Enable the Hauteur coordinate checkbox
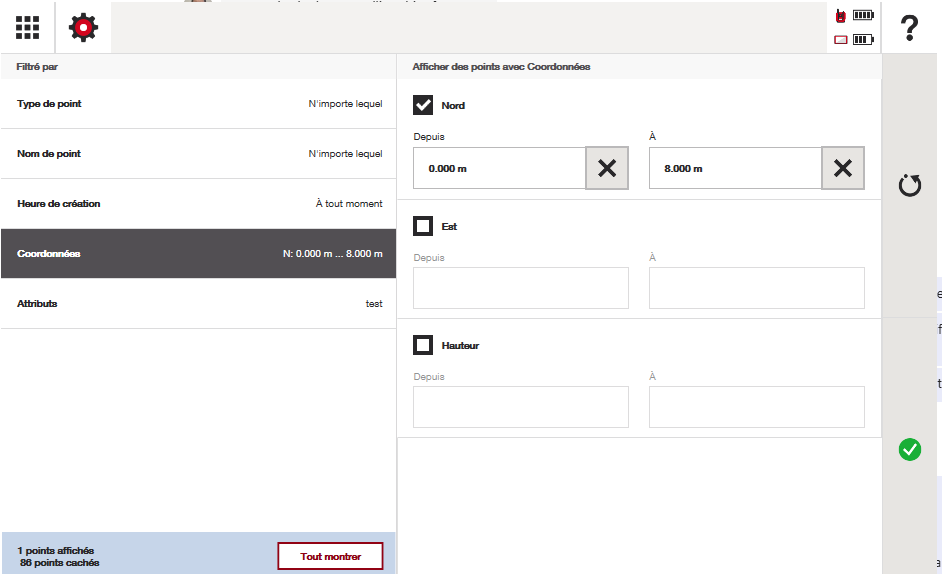Screen dimensions: 942x574 [423, 345]
